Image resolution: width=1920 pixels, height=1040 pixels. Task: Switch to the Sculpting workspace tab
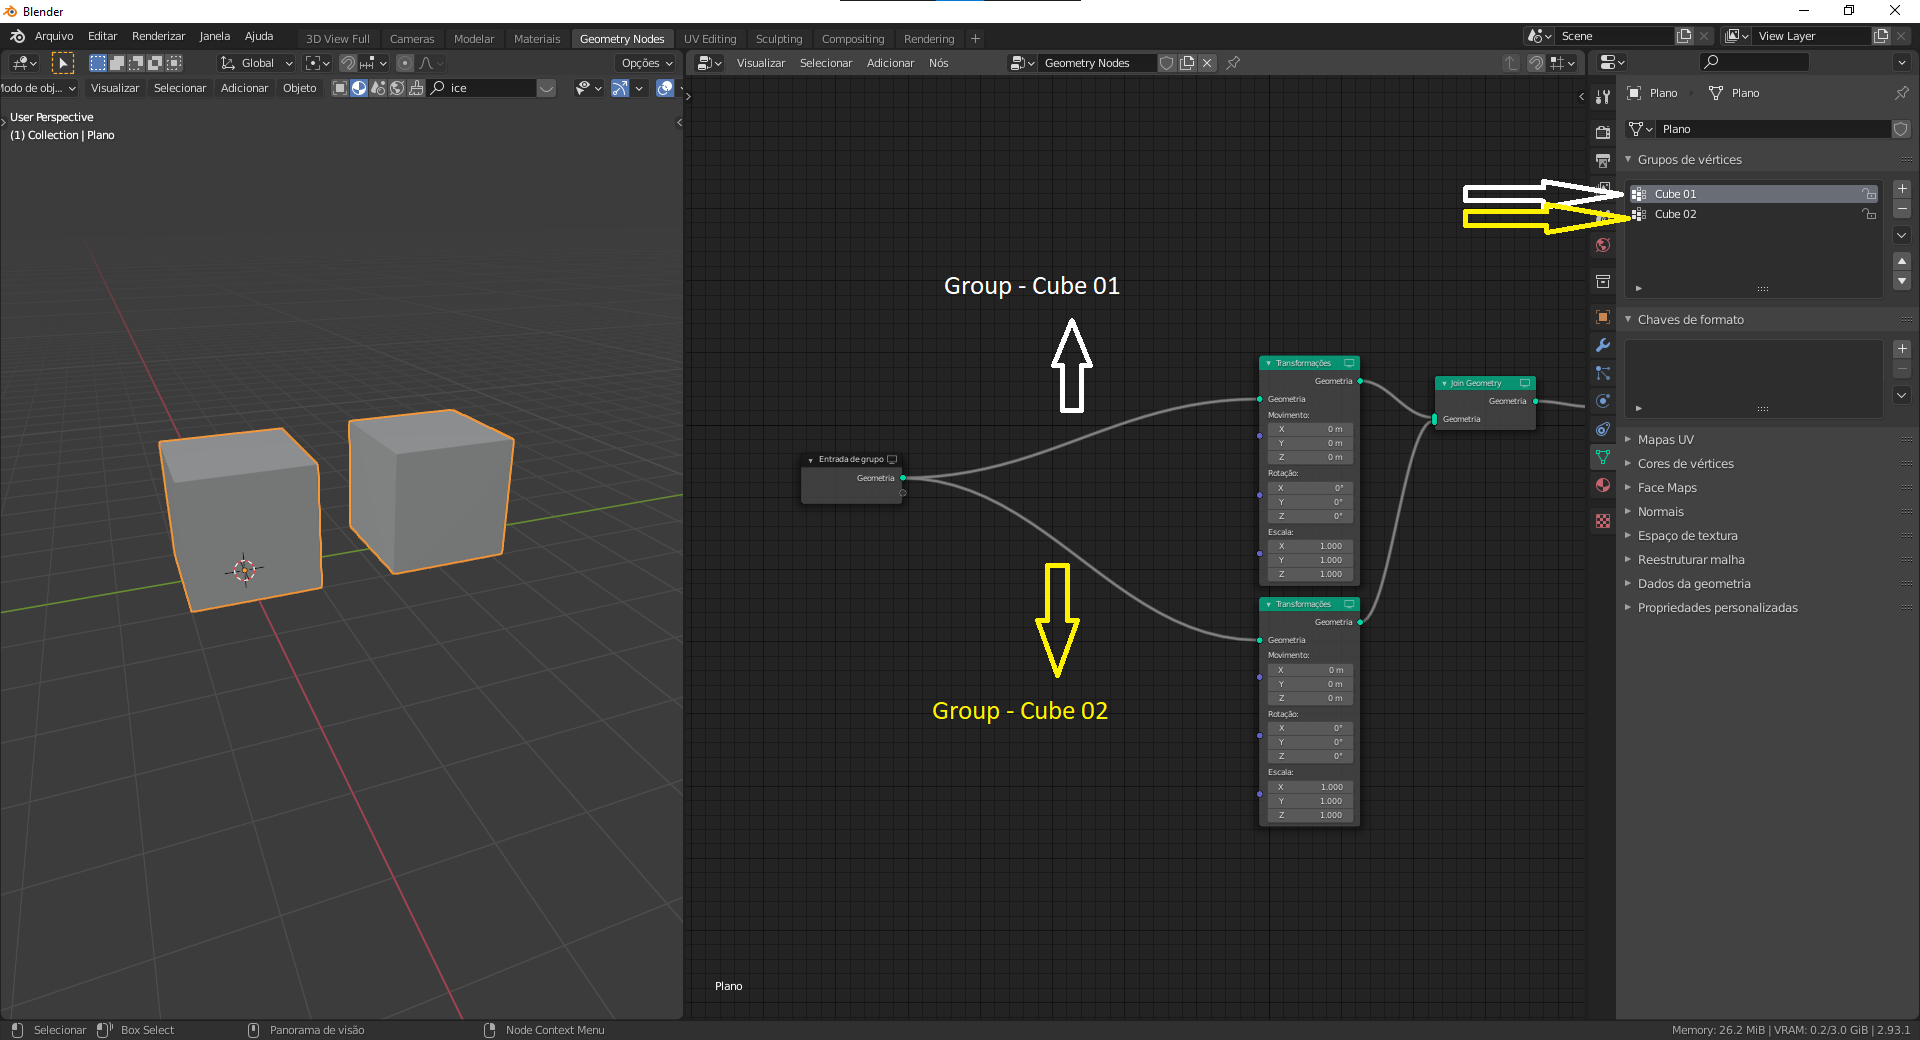coord(779,39)
